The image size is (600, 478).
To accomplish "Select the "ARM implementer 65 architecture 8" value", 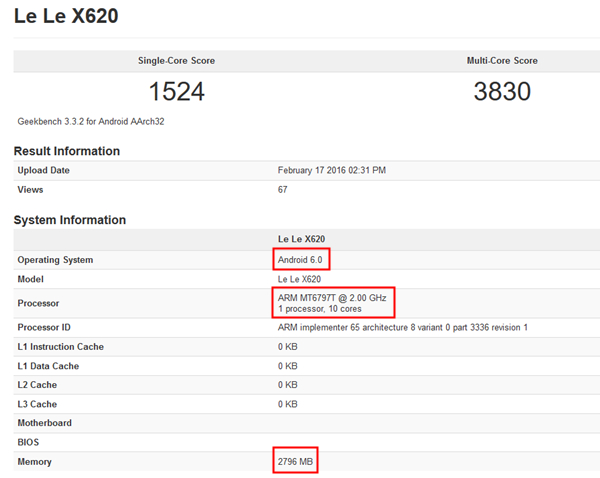I will coord(403,327).
